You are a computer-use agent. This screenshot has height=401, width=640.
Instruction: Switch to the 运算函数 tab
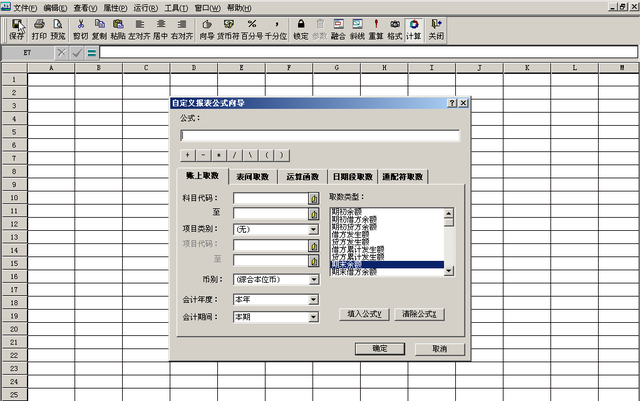coord(302,177)
